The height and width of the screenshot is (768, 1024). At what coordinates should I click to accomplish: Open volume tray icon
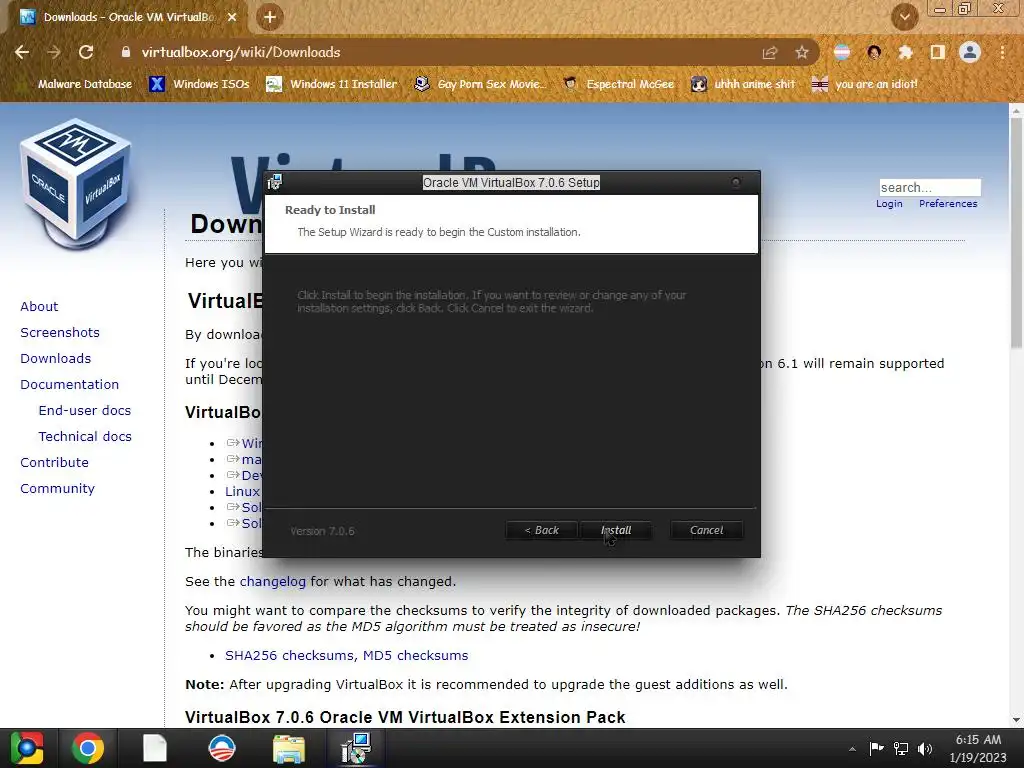(x=925, y=748)
